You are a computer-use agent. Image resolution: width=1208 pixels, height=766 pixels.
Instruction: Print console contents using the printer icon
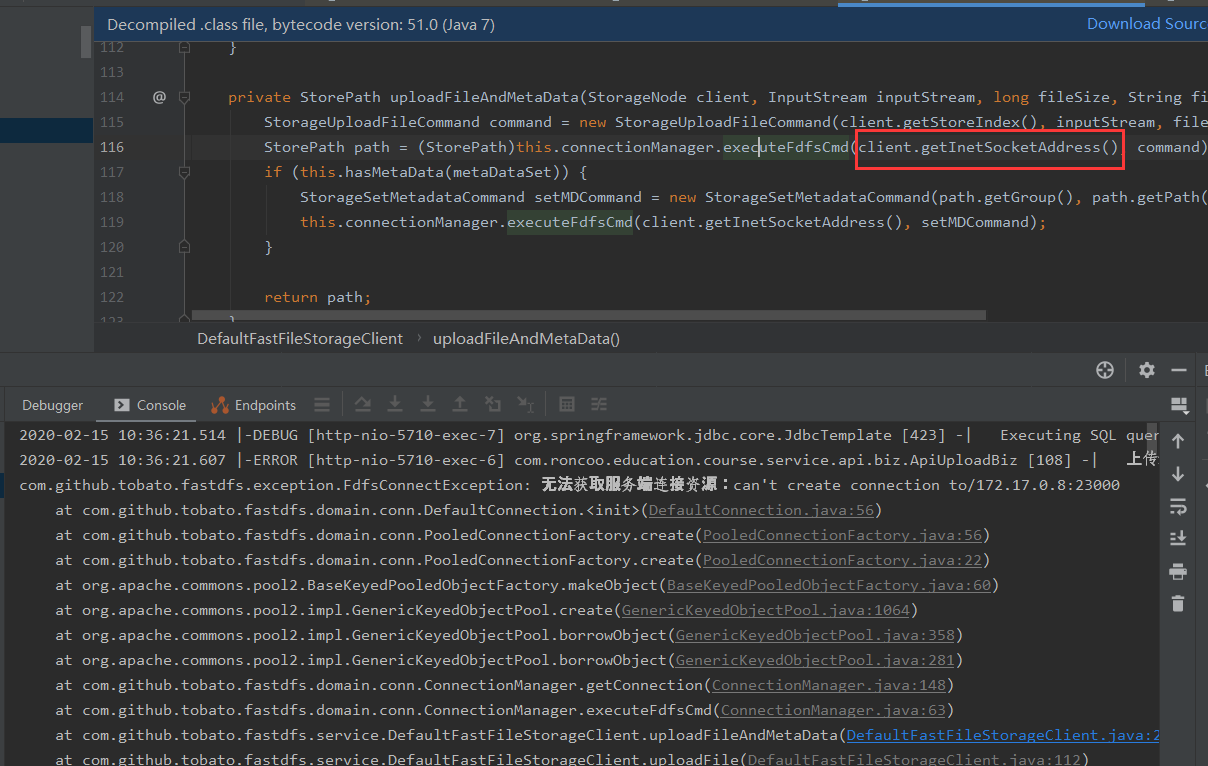1178,571
